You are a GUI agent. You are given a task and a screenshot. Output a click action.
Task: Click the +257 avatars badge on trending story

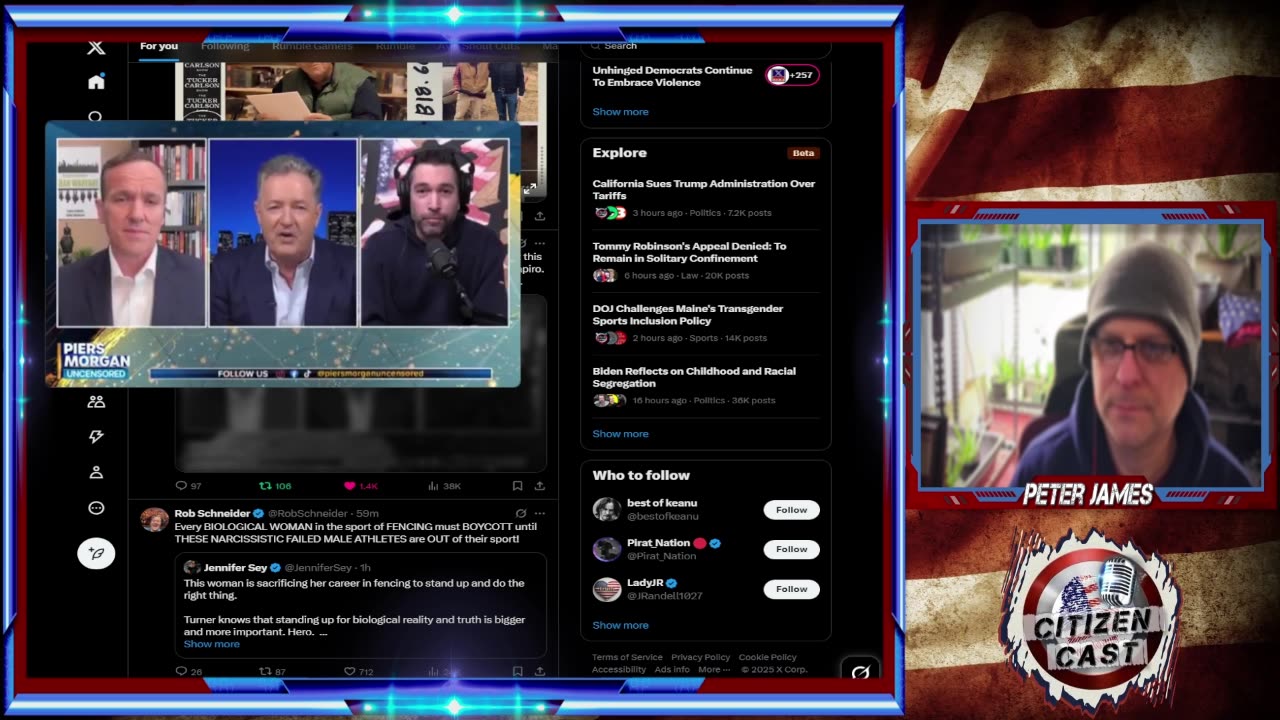(x=792, y=75)
